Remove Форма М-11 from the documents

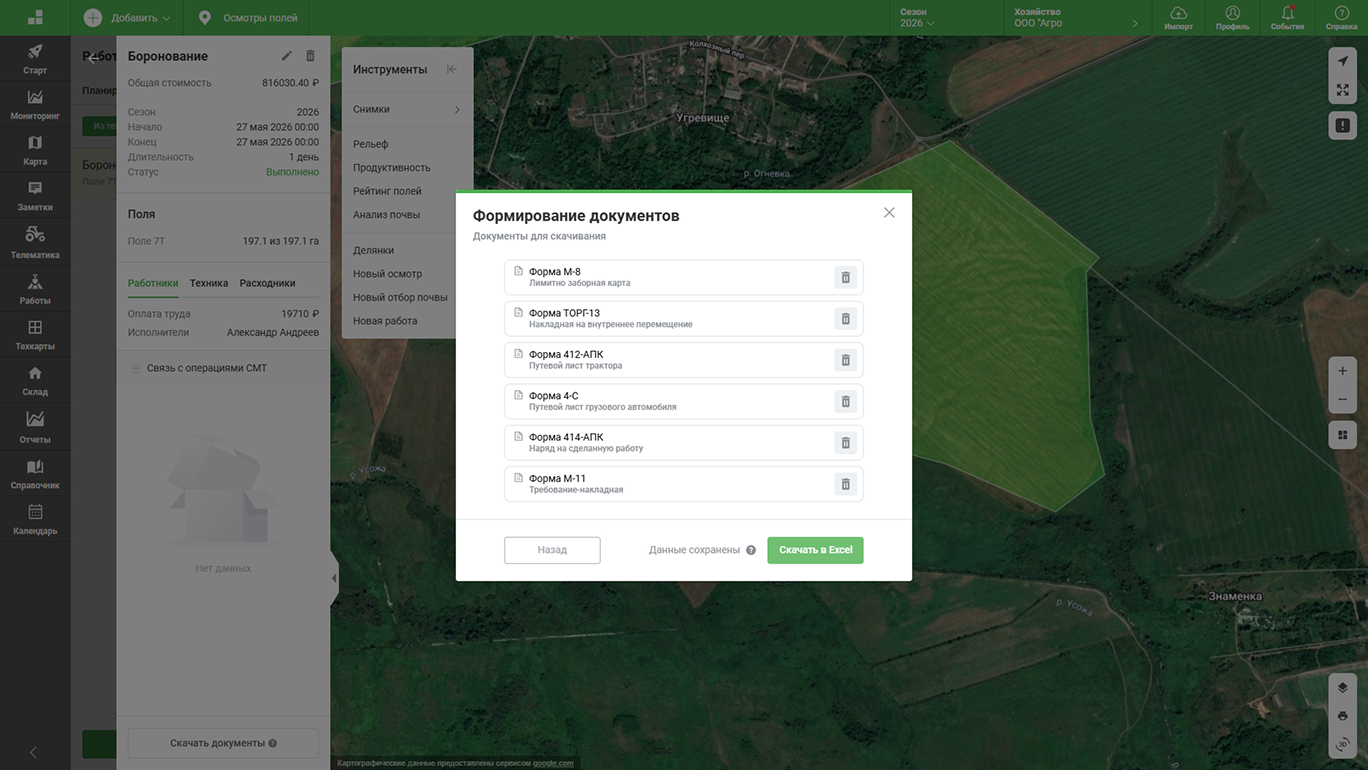click(x=845, y=484)
